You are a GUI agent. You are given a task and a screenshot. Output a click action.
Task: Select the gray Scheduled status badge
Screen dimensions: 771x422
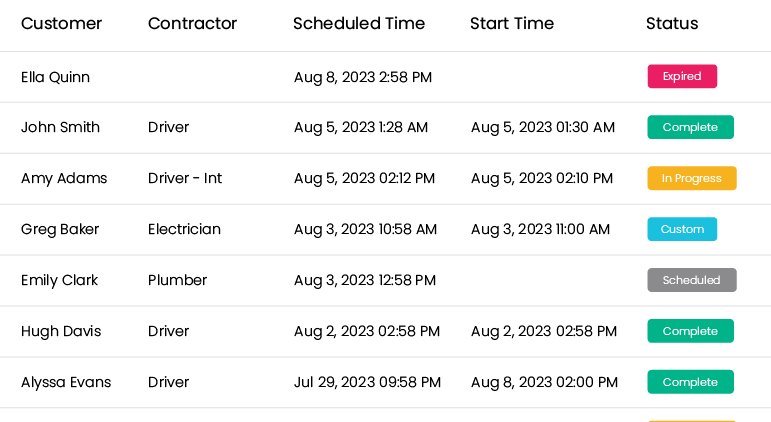tap(692, 280)
